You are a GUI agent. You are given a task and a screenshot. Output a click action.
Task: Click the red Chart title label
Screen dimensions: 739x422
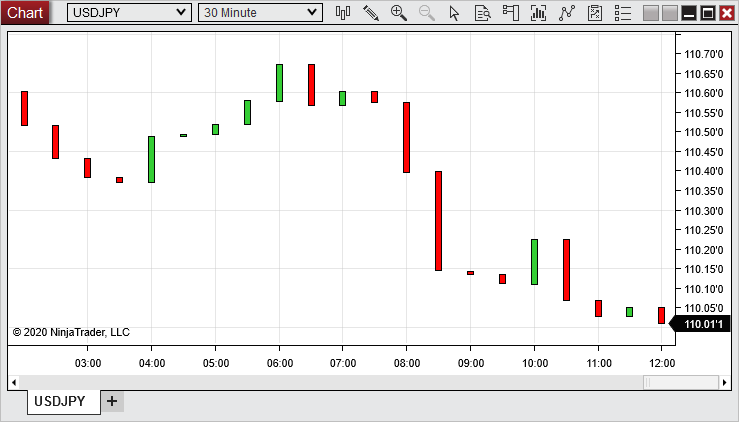click(25, 12)
